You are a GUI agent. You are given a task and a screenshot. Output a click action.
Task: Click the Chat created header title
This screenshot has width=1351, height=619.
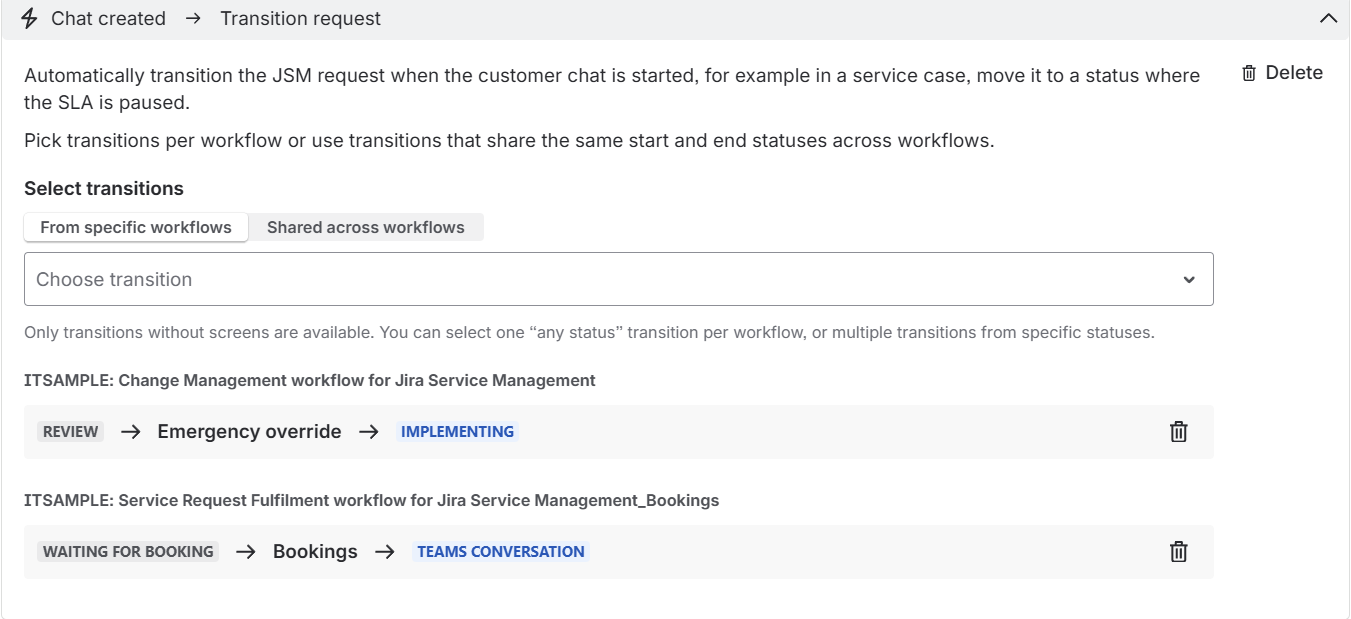pyautogui.click(x=108, y=19)
